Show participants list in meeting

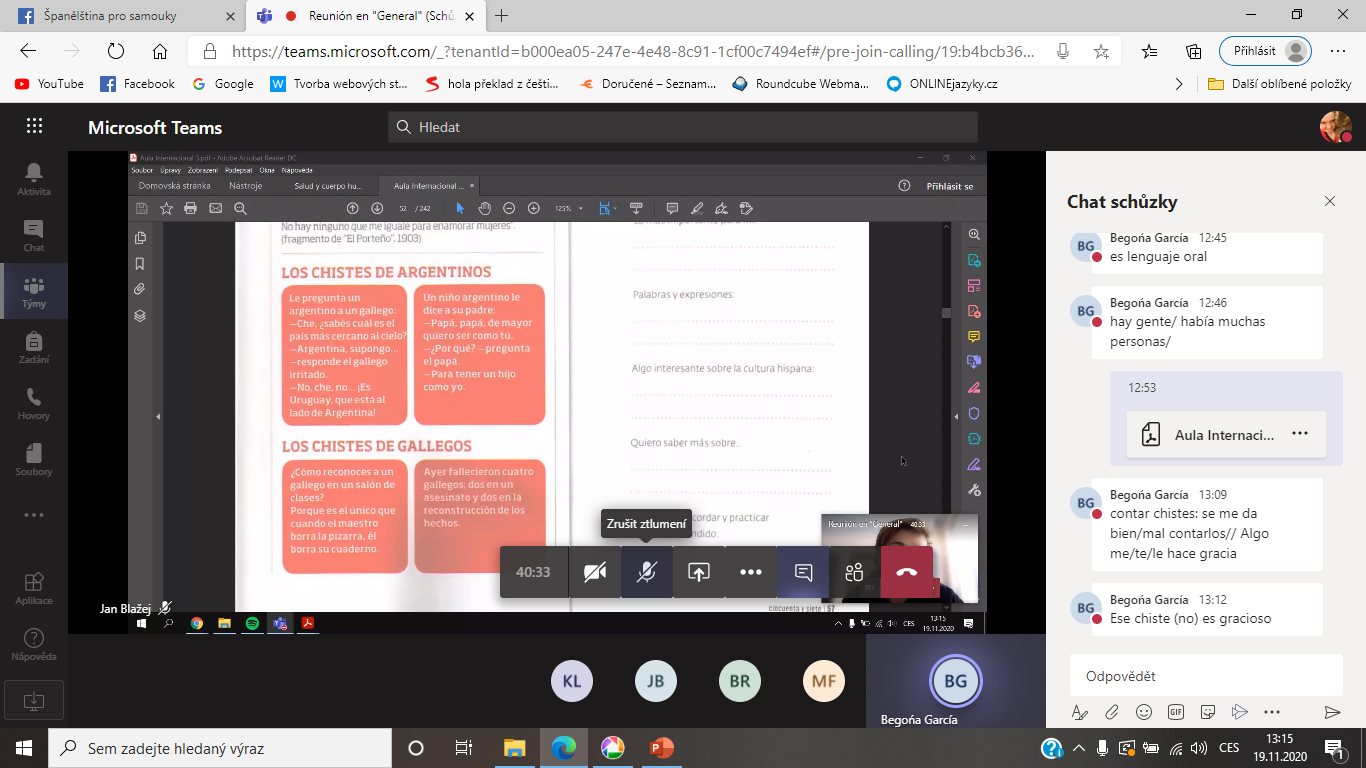pos(854,572)
